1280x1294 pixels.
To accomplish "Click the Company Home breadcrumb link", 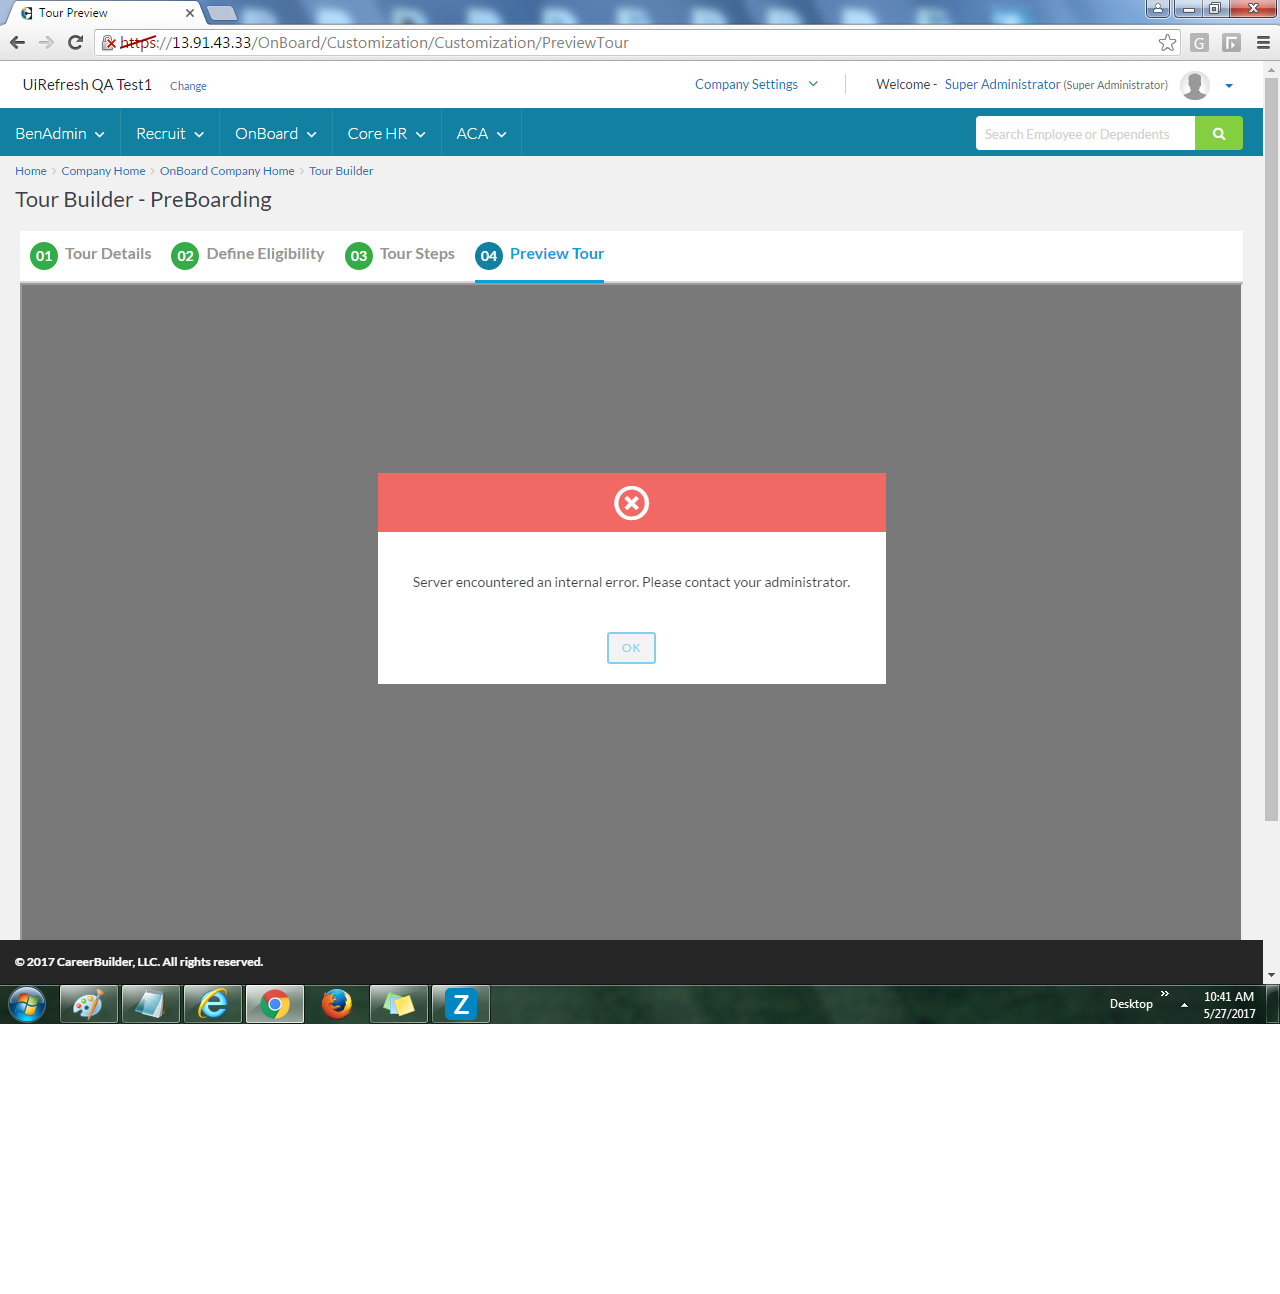I will coord(103,171).
